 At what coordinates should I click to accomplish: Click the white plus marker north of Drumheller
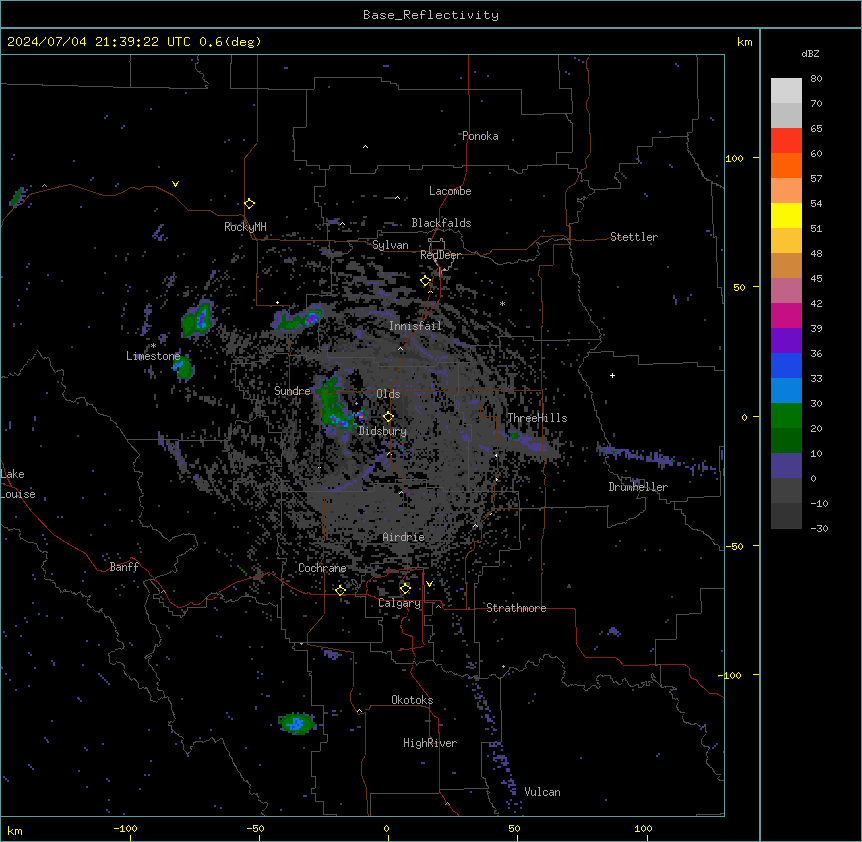(612, 375)
